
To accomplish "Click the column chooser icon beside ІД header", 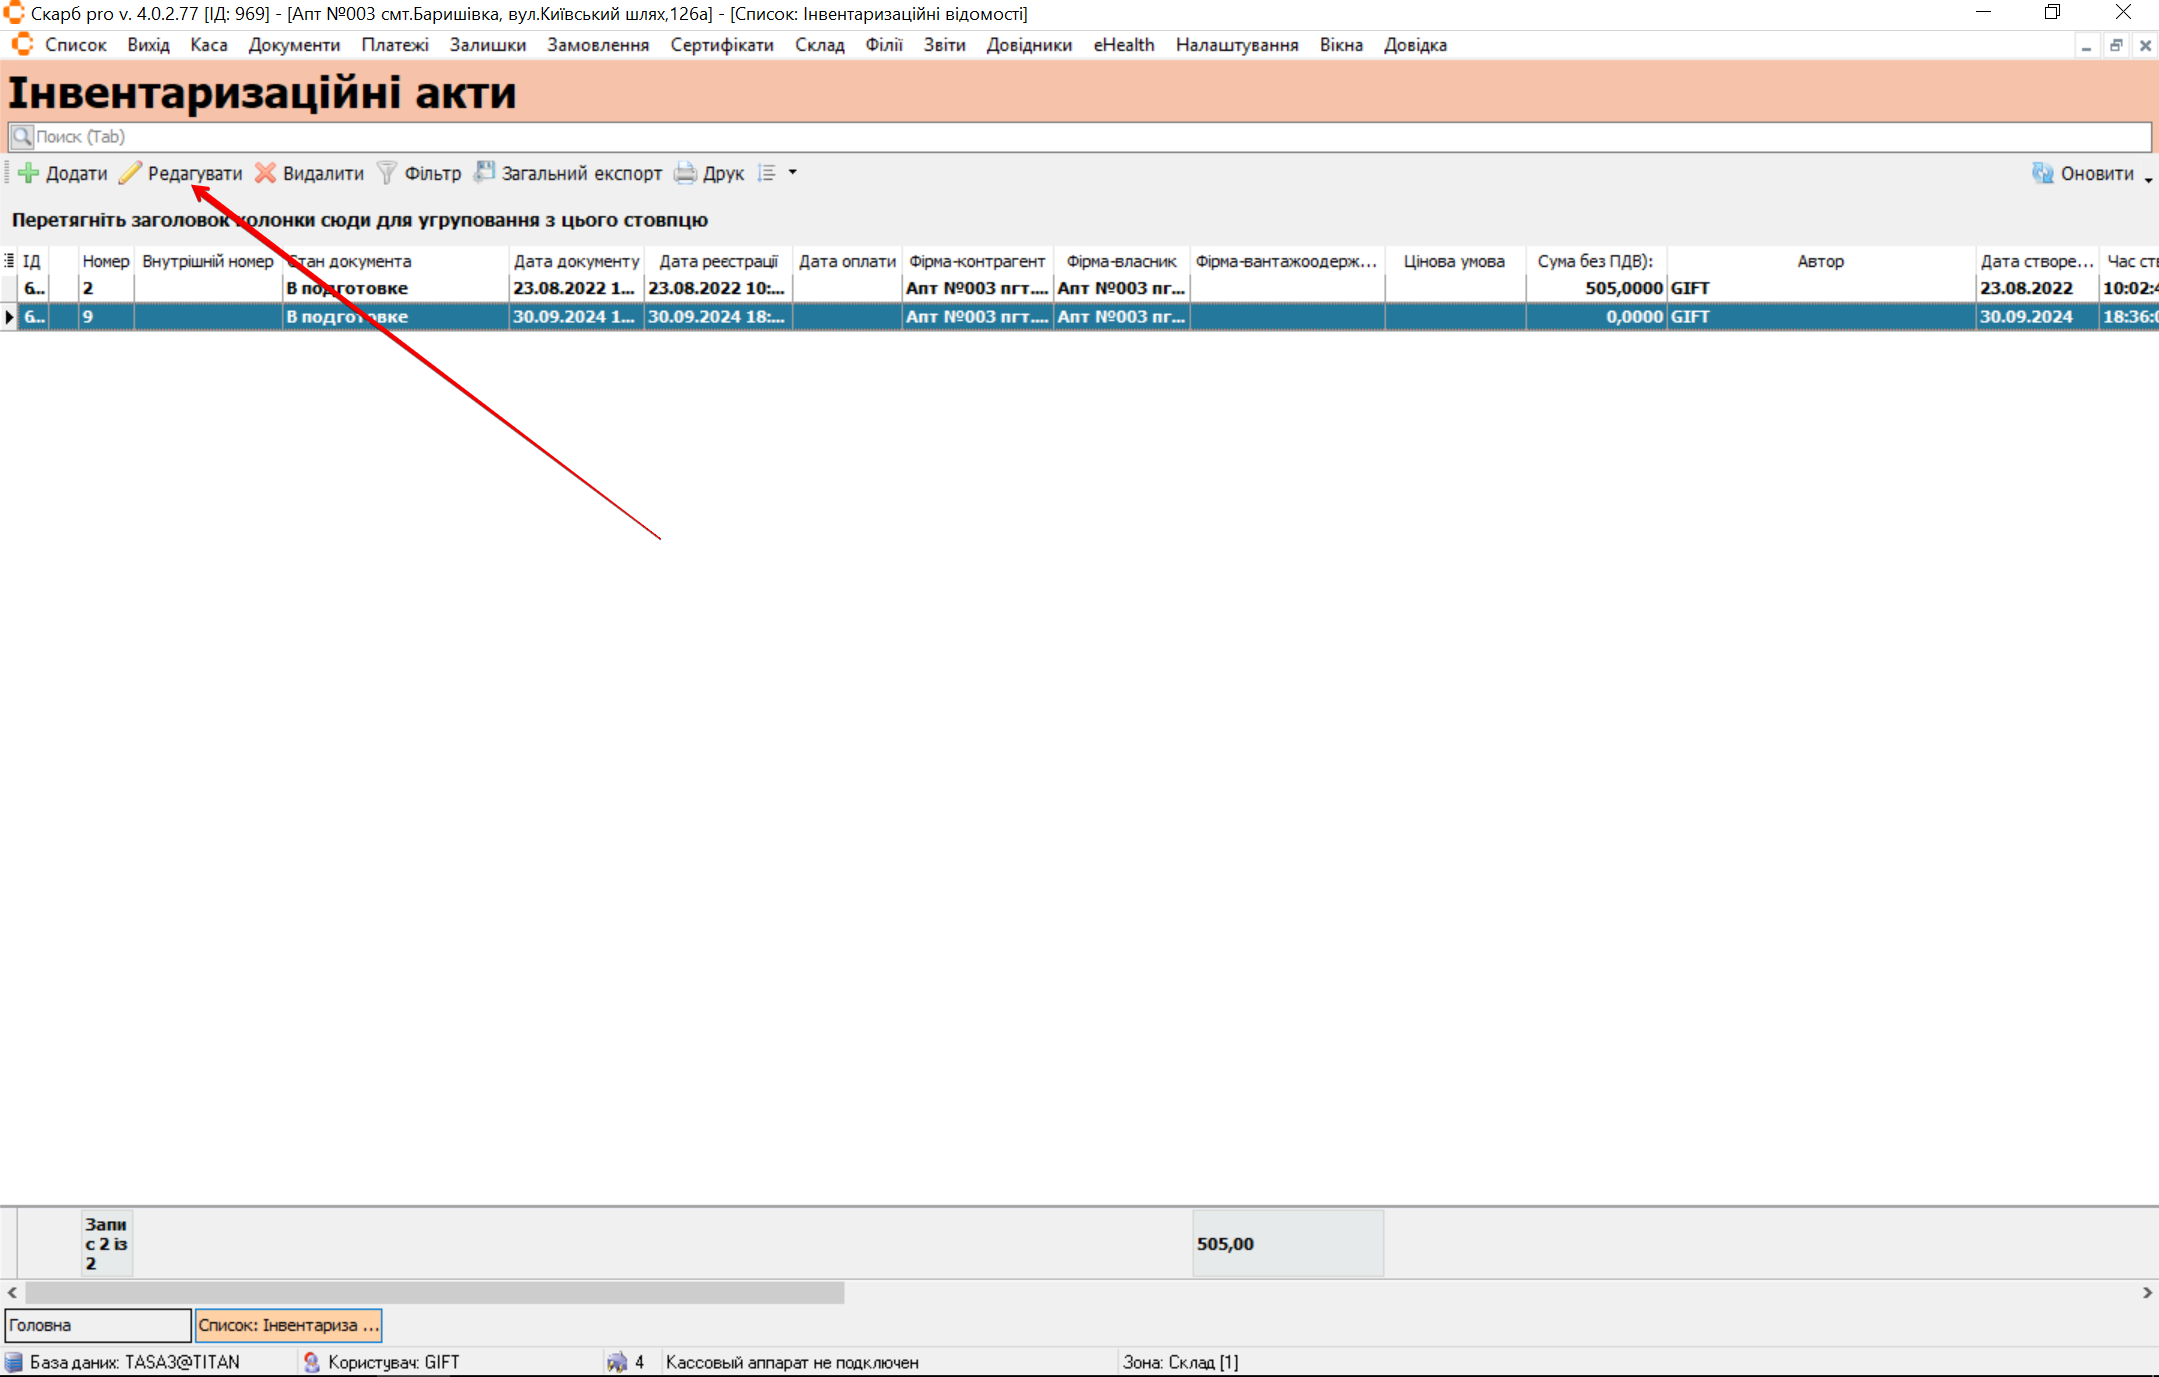I will coord(9,261).
